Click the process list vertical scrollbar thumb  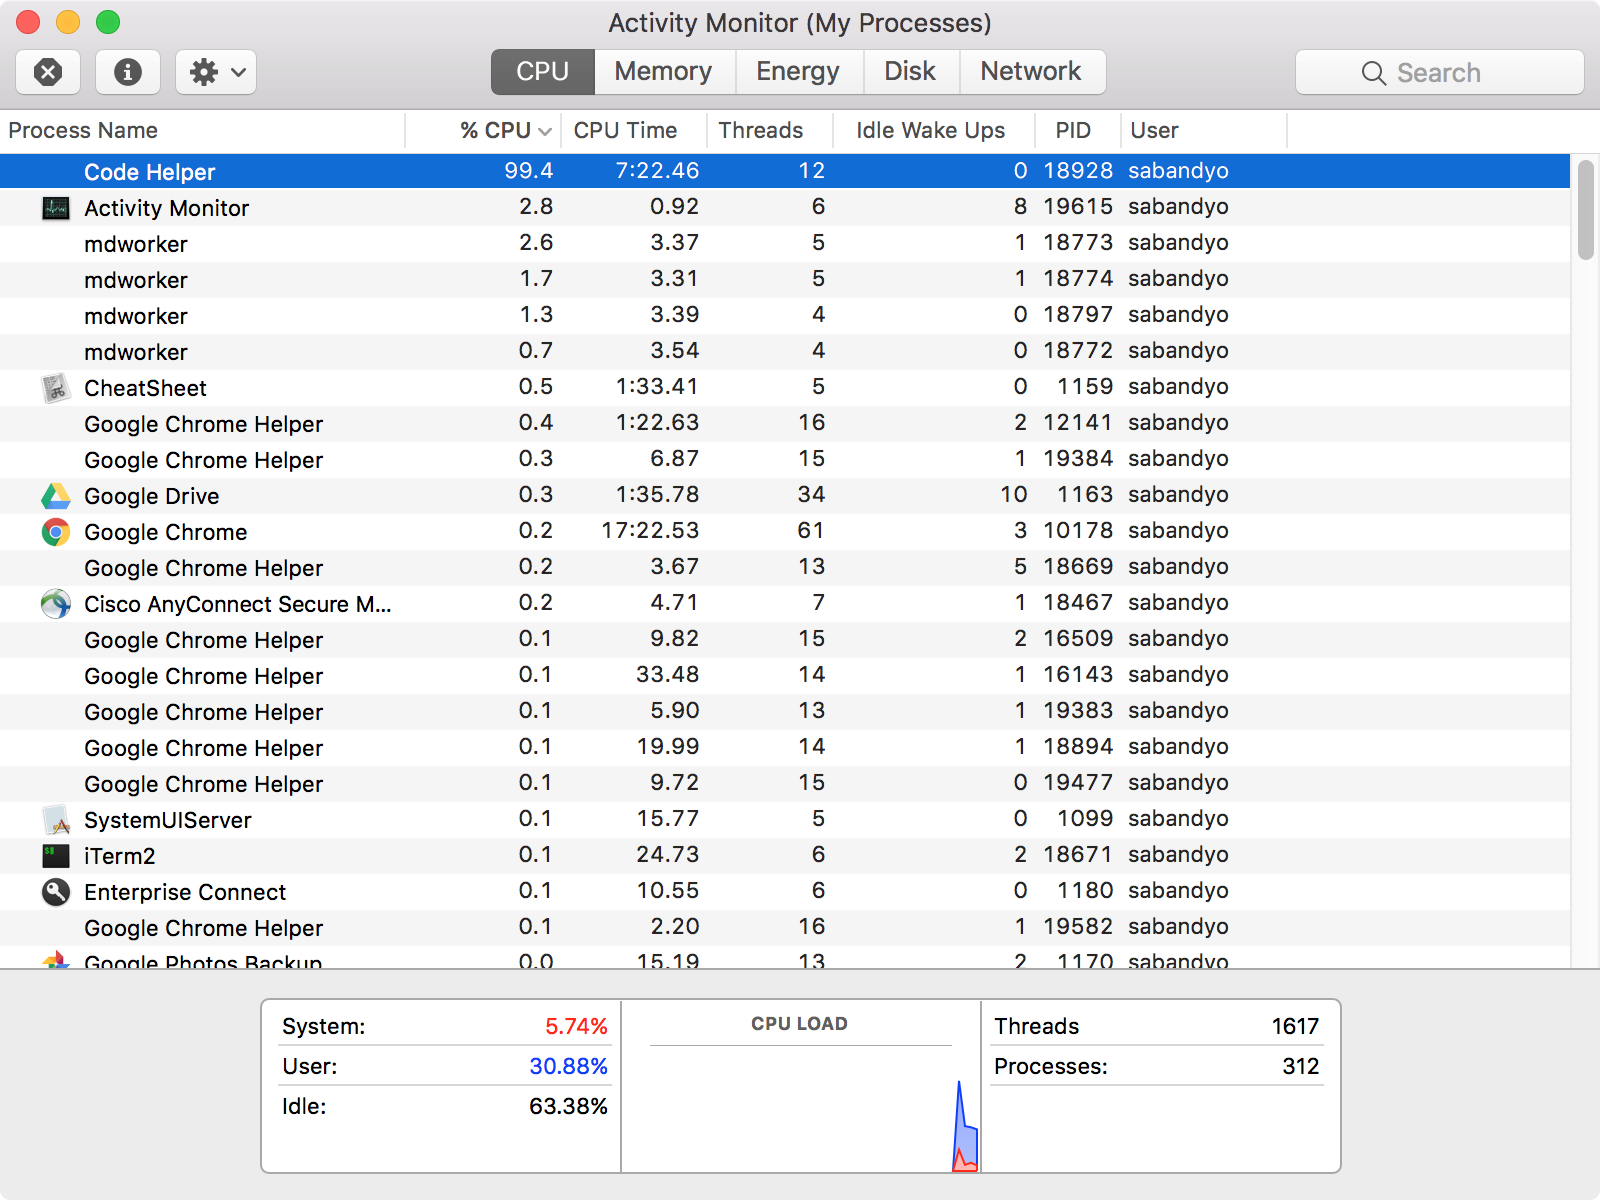pyautogui.click(x=1586, y=210)
